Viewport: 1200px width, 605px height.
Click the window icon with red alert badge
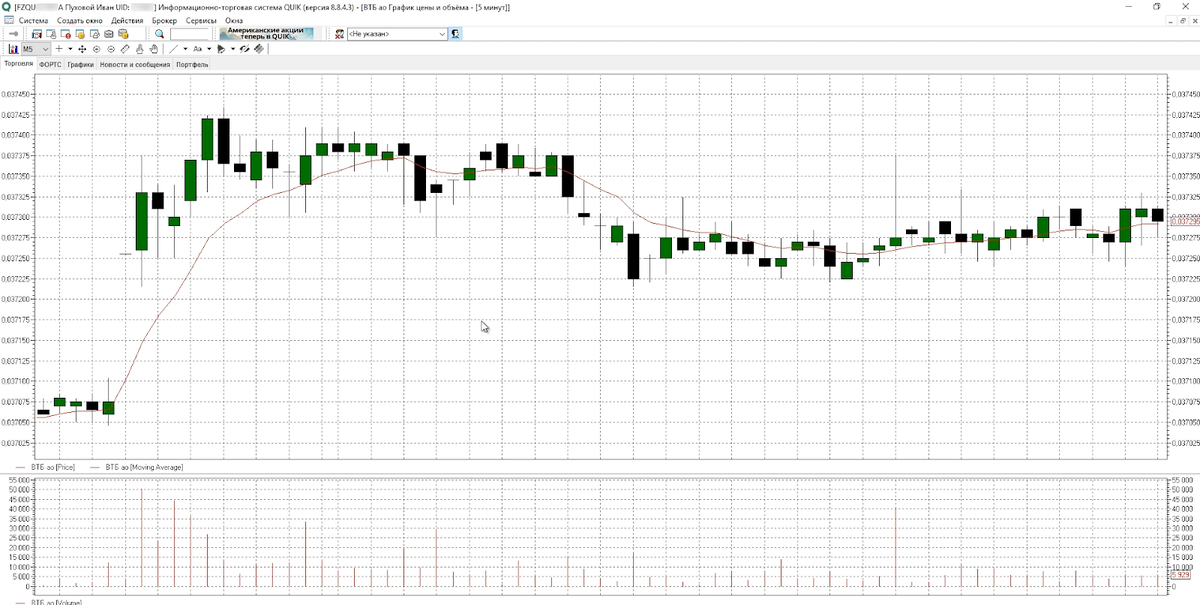pyautogui.click(x=65, y=33)
